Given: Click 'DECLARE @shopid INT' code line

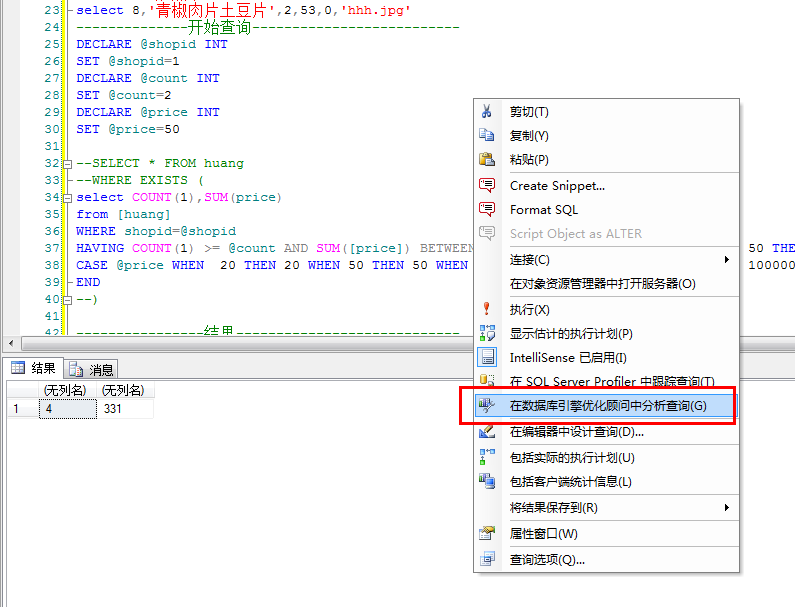Looking at the screenshot, I should coord(152,44).
